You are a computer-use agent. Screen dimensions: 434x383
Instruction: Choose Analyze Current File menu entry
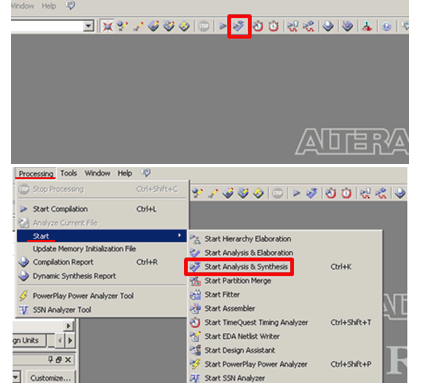click(102, 223)
